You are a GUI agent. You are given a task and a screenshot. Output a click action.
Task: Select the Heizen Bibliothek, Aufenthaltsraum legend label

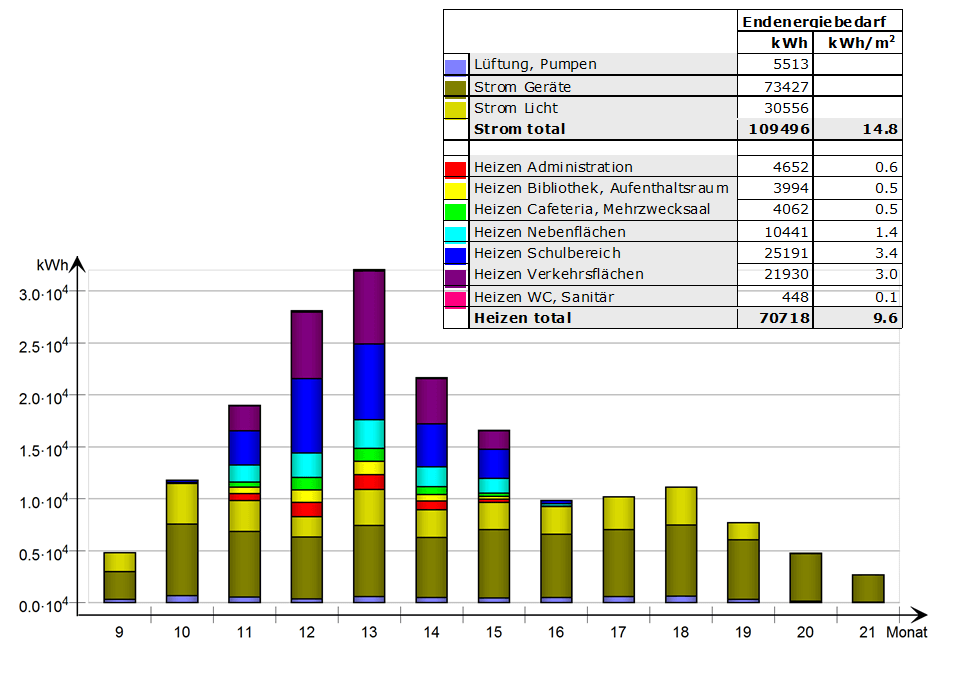tap(601, 188)
